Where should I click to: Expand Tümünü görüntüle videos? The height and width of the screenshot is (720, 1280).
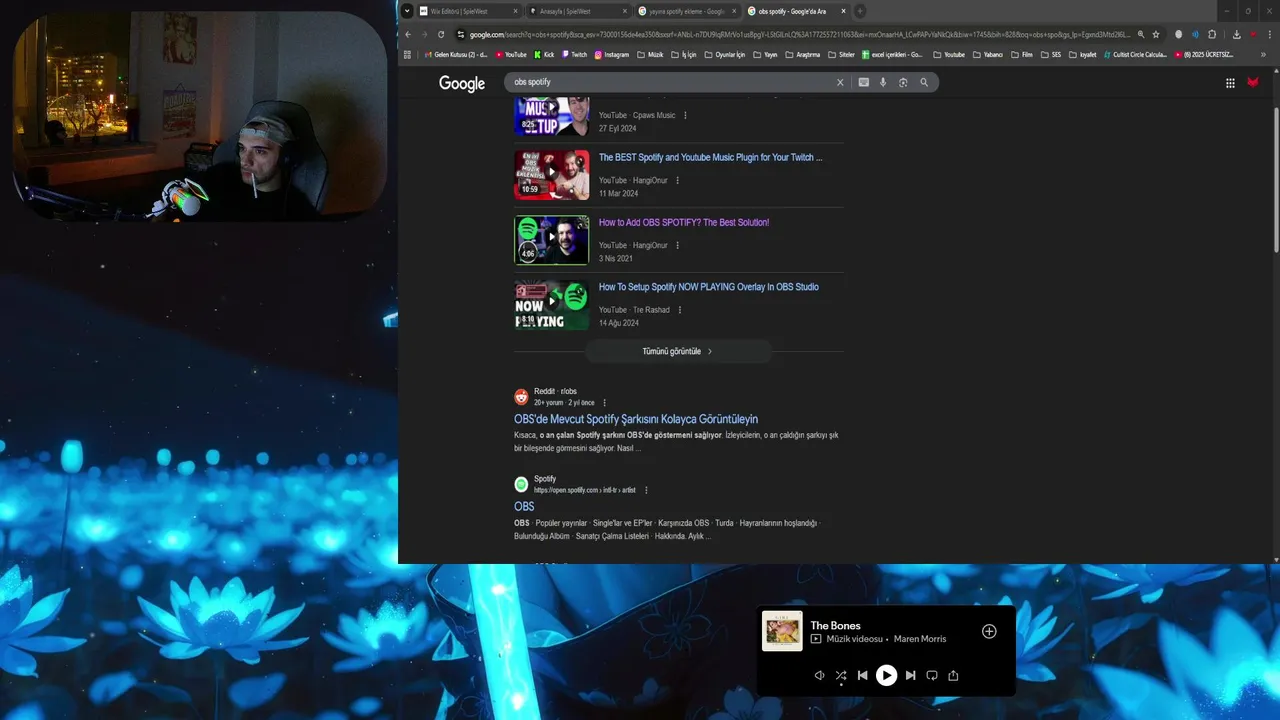point(678,352)
